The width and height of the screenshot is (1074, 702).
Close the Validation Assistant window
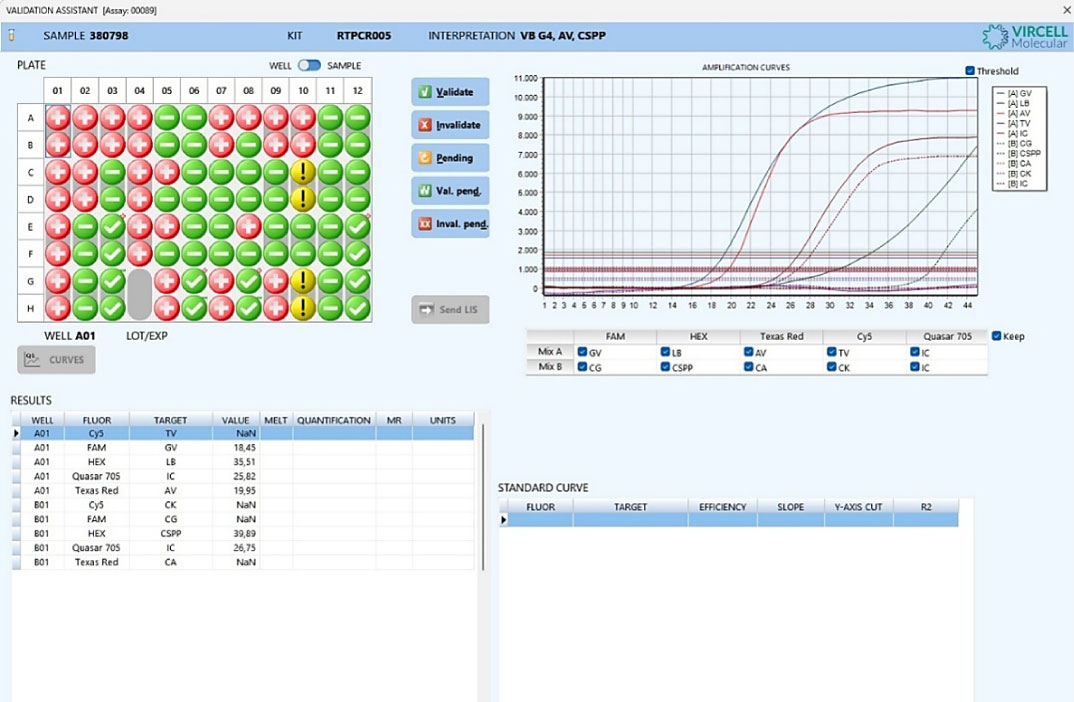coord(1066,10)
